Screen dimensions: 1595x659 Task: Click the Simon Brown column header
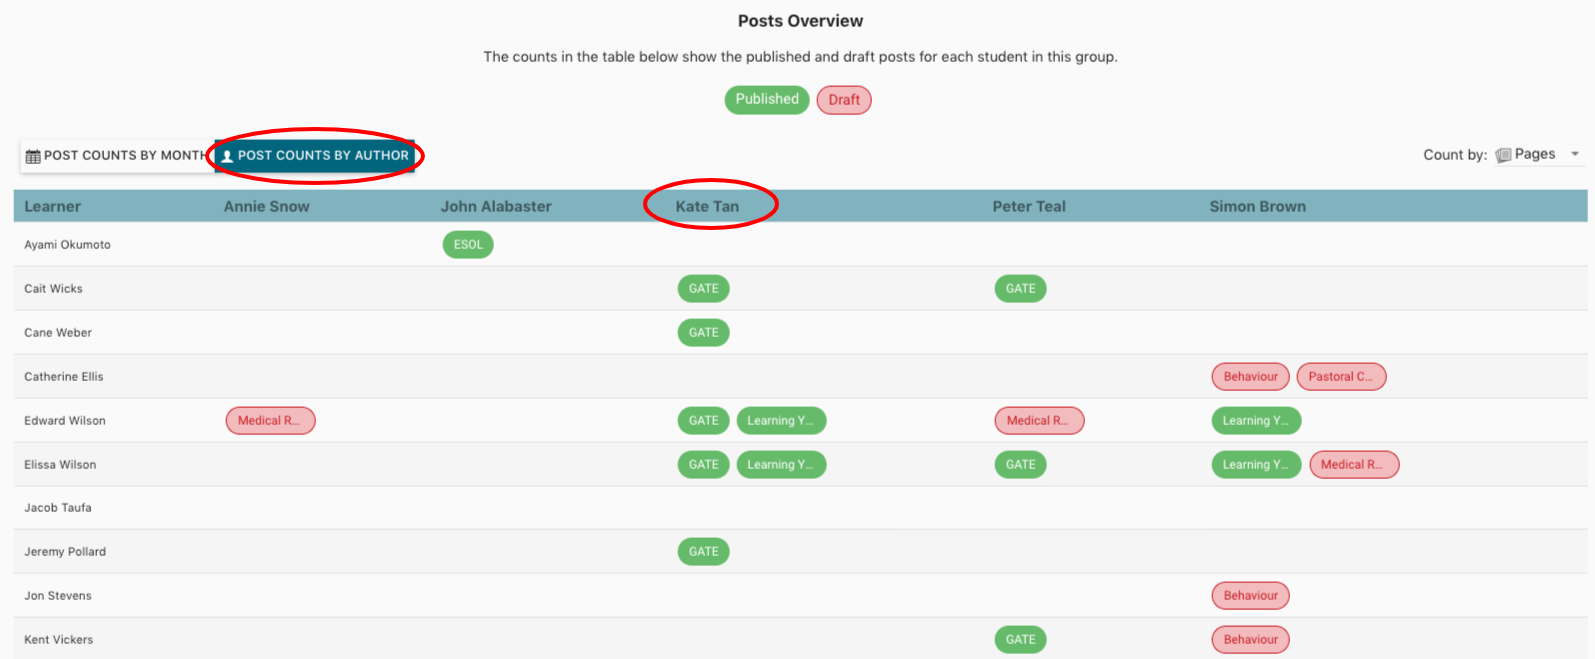tap(1257, 207)
